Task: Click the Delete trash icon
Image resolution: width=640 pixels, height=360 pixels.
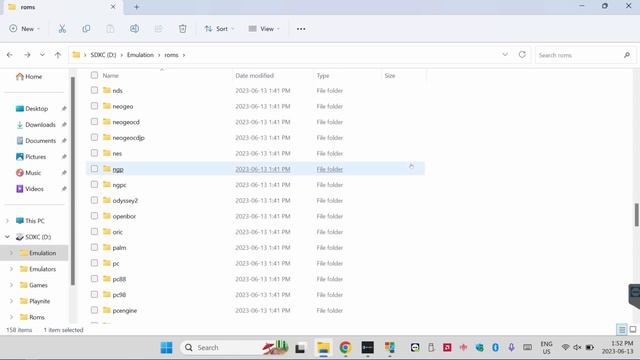Action: click(x=182, y=29)
